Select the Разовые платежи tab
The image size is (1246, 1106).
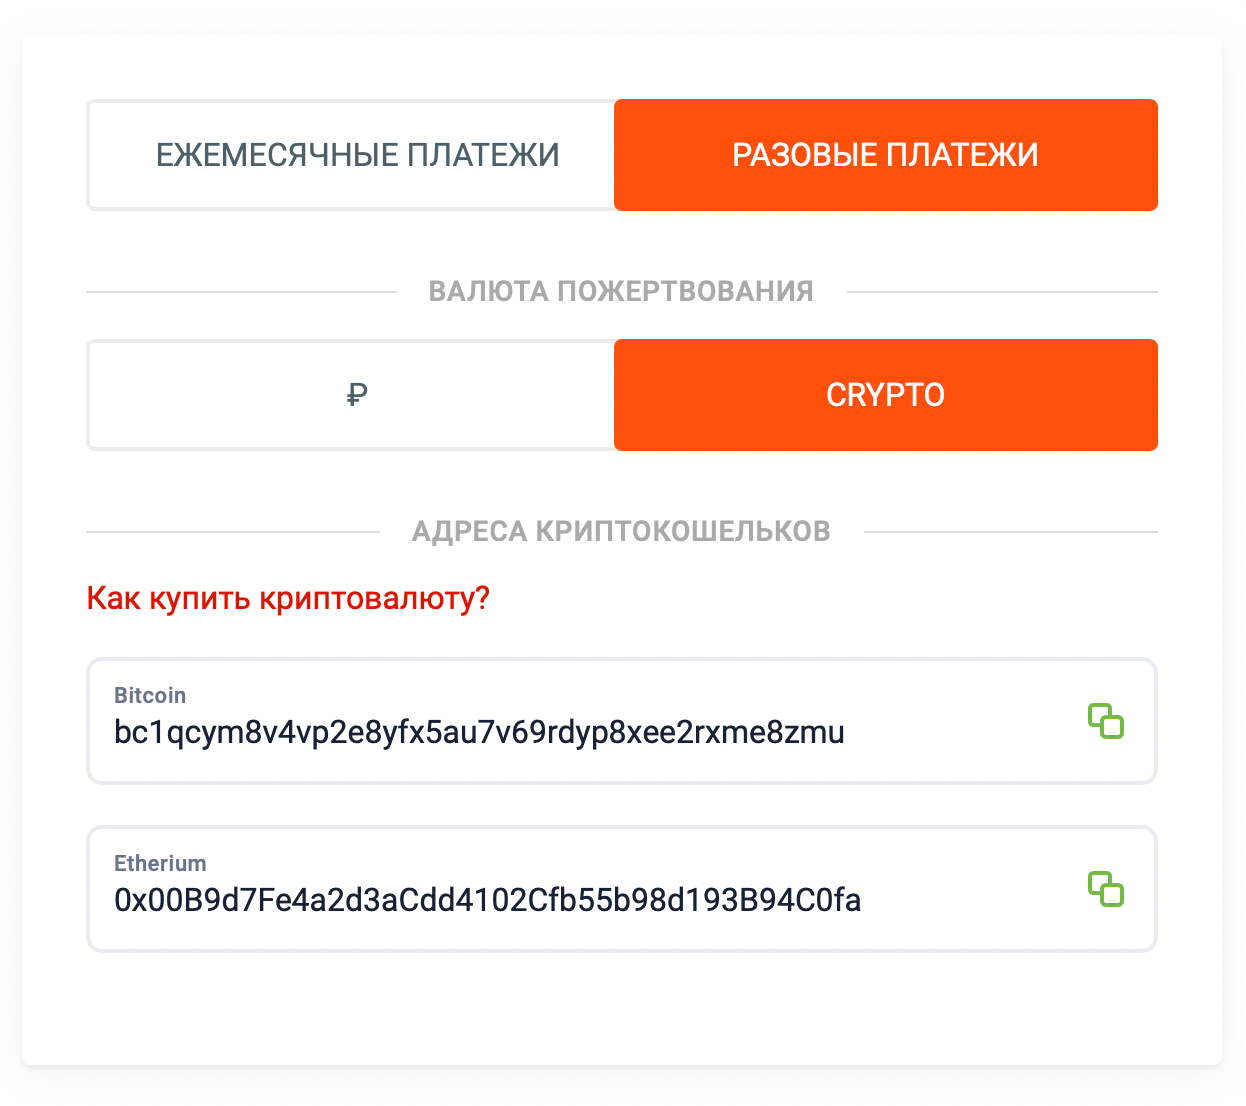[x=885, y=155]
